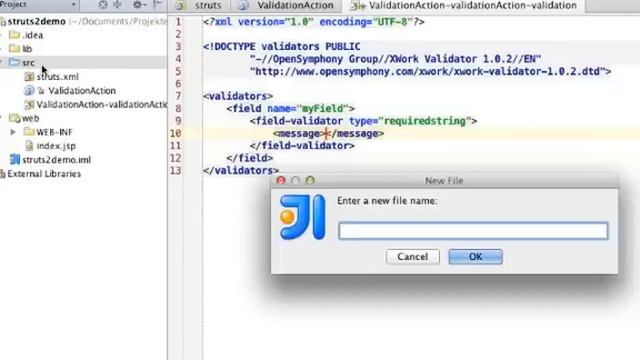
Task: Click line number 10 in gutter
Action: (176, 133)
